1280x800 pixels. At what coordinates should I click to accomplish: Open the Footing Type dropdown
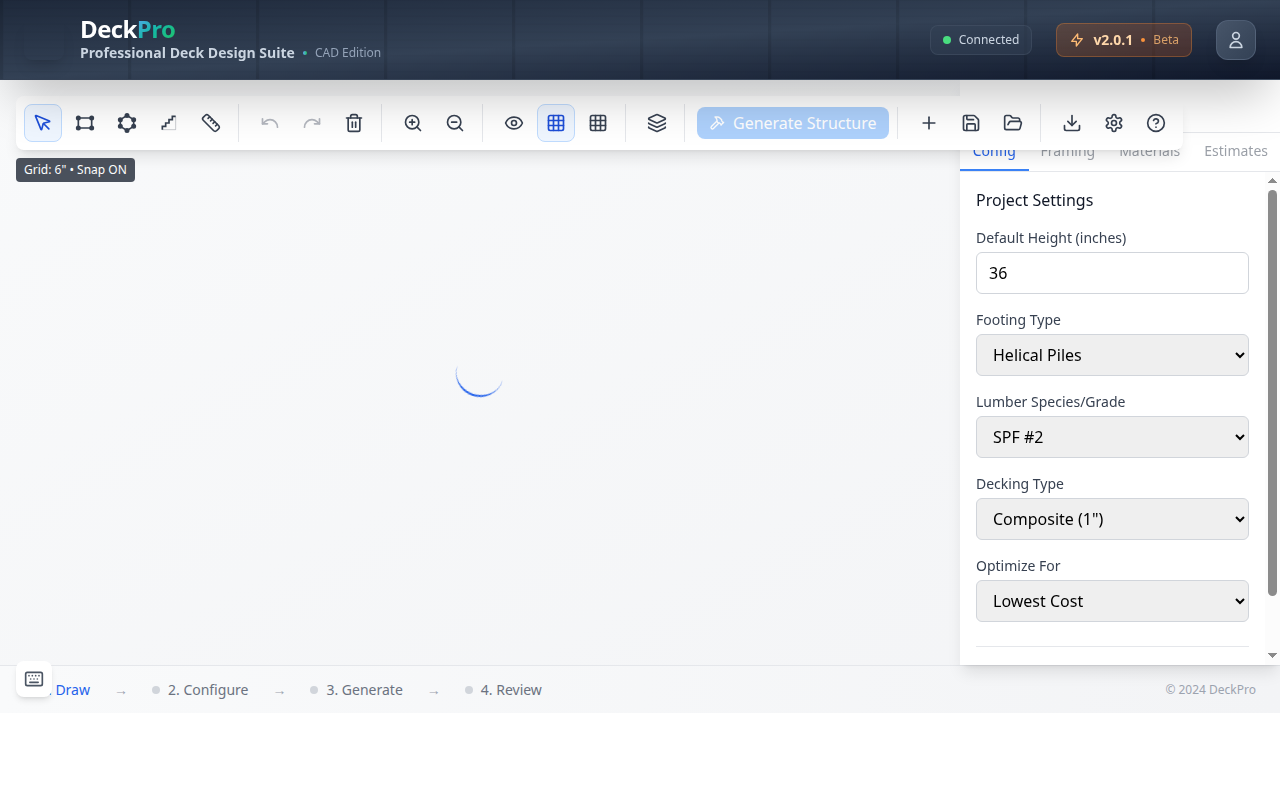point(1112,355)
